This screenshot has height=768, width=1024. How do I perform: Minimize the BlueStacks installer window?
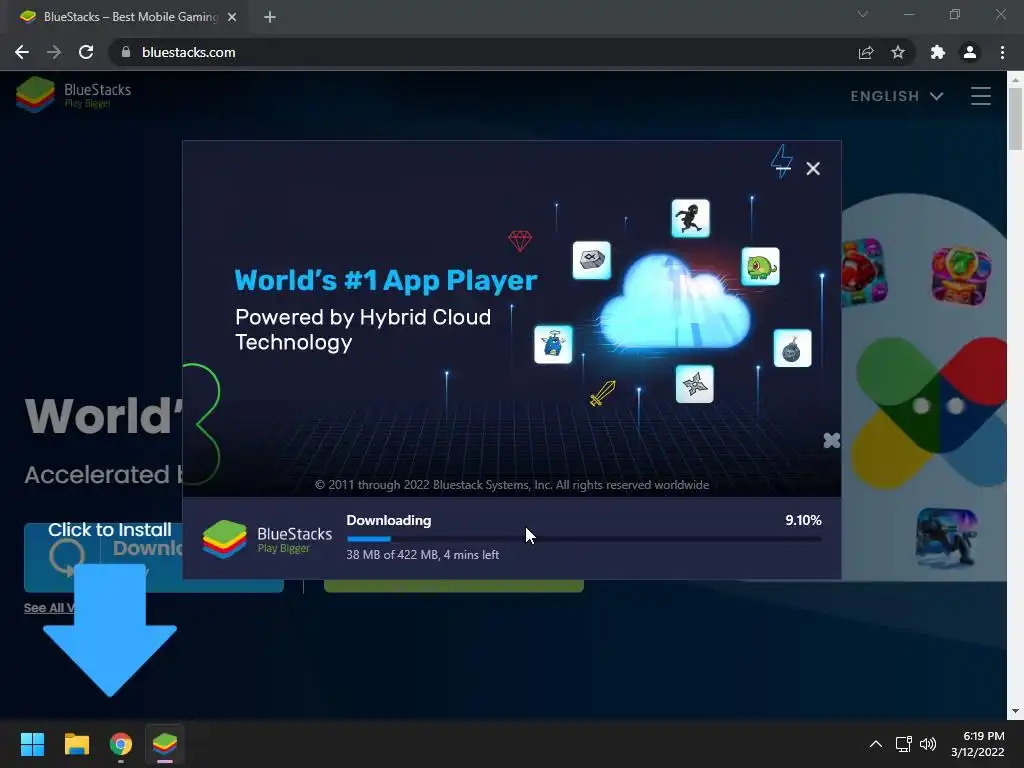click(x=783, y=168)
